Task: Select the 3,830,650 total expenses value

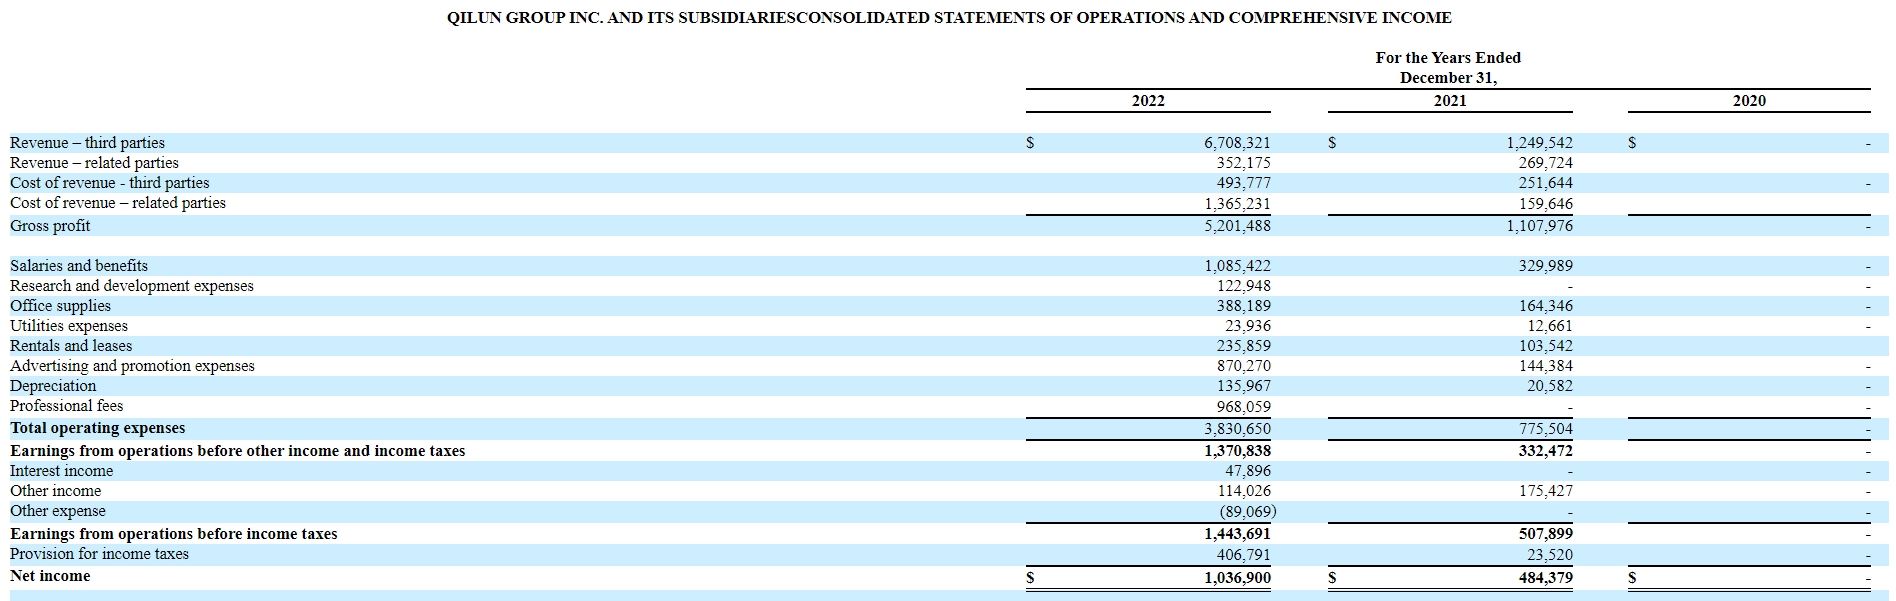Action: tap(1237, 429)
